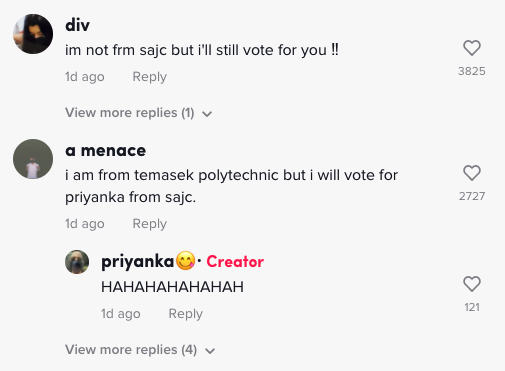Click the chevron beside View more replies (4)
Screen dimensions: 505x371
210,351
